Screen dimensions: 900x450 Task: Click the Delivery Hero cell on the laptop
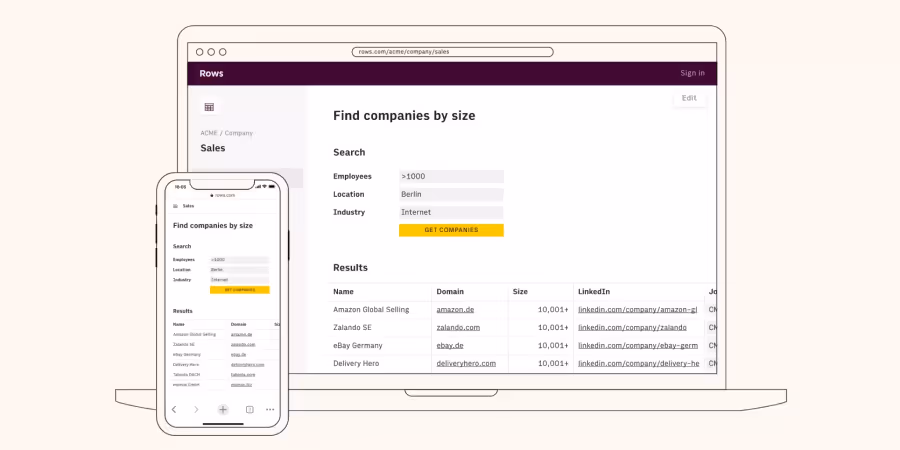[356, 363]
